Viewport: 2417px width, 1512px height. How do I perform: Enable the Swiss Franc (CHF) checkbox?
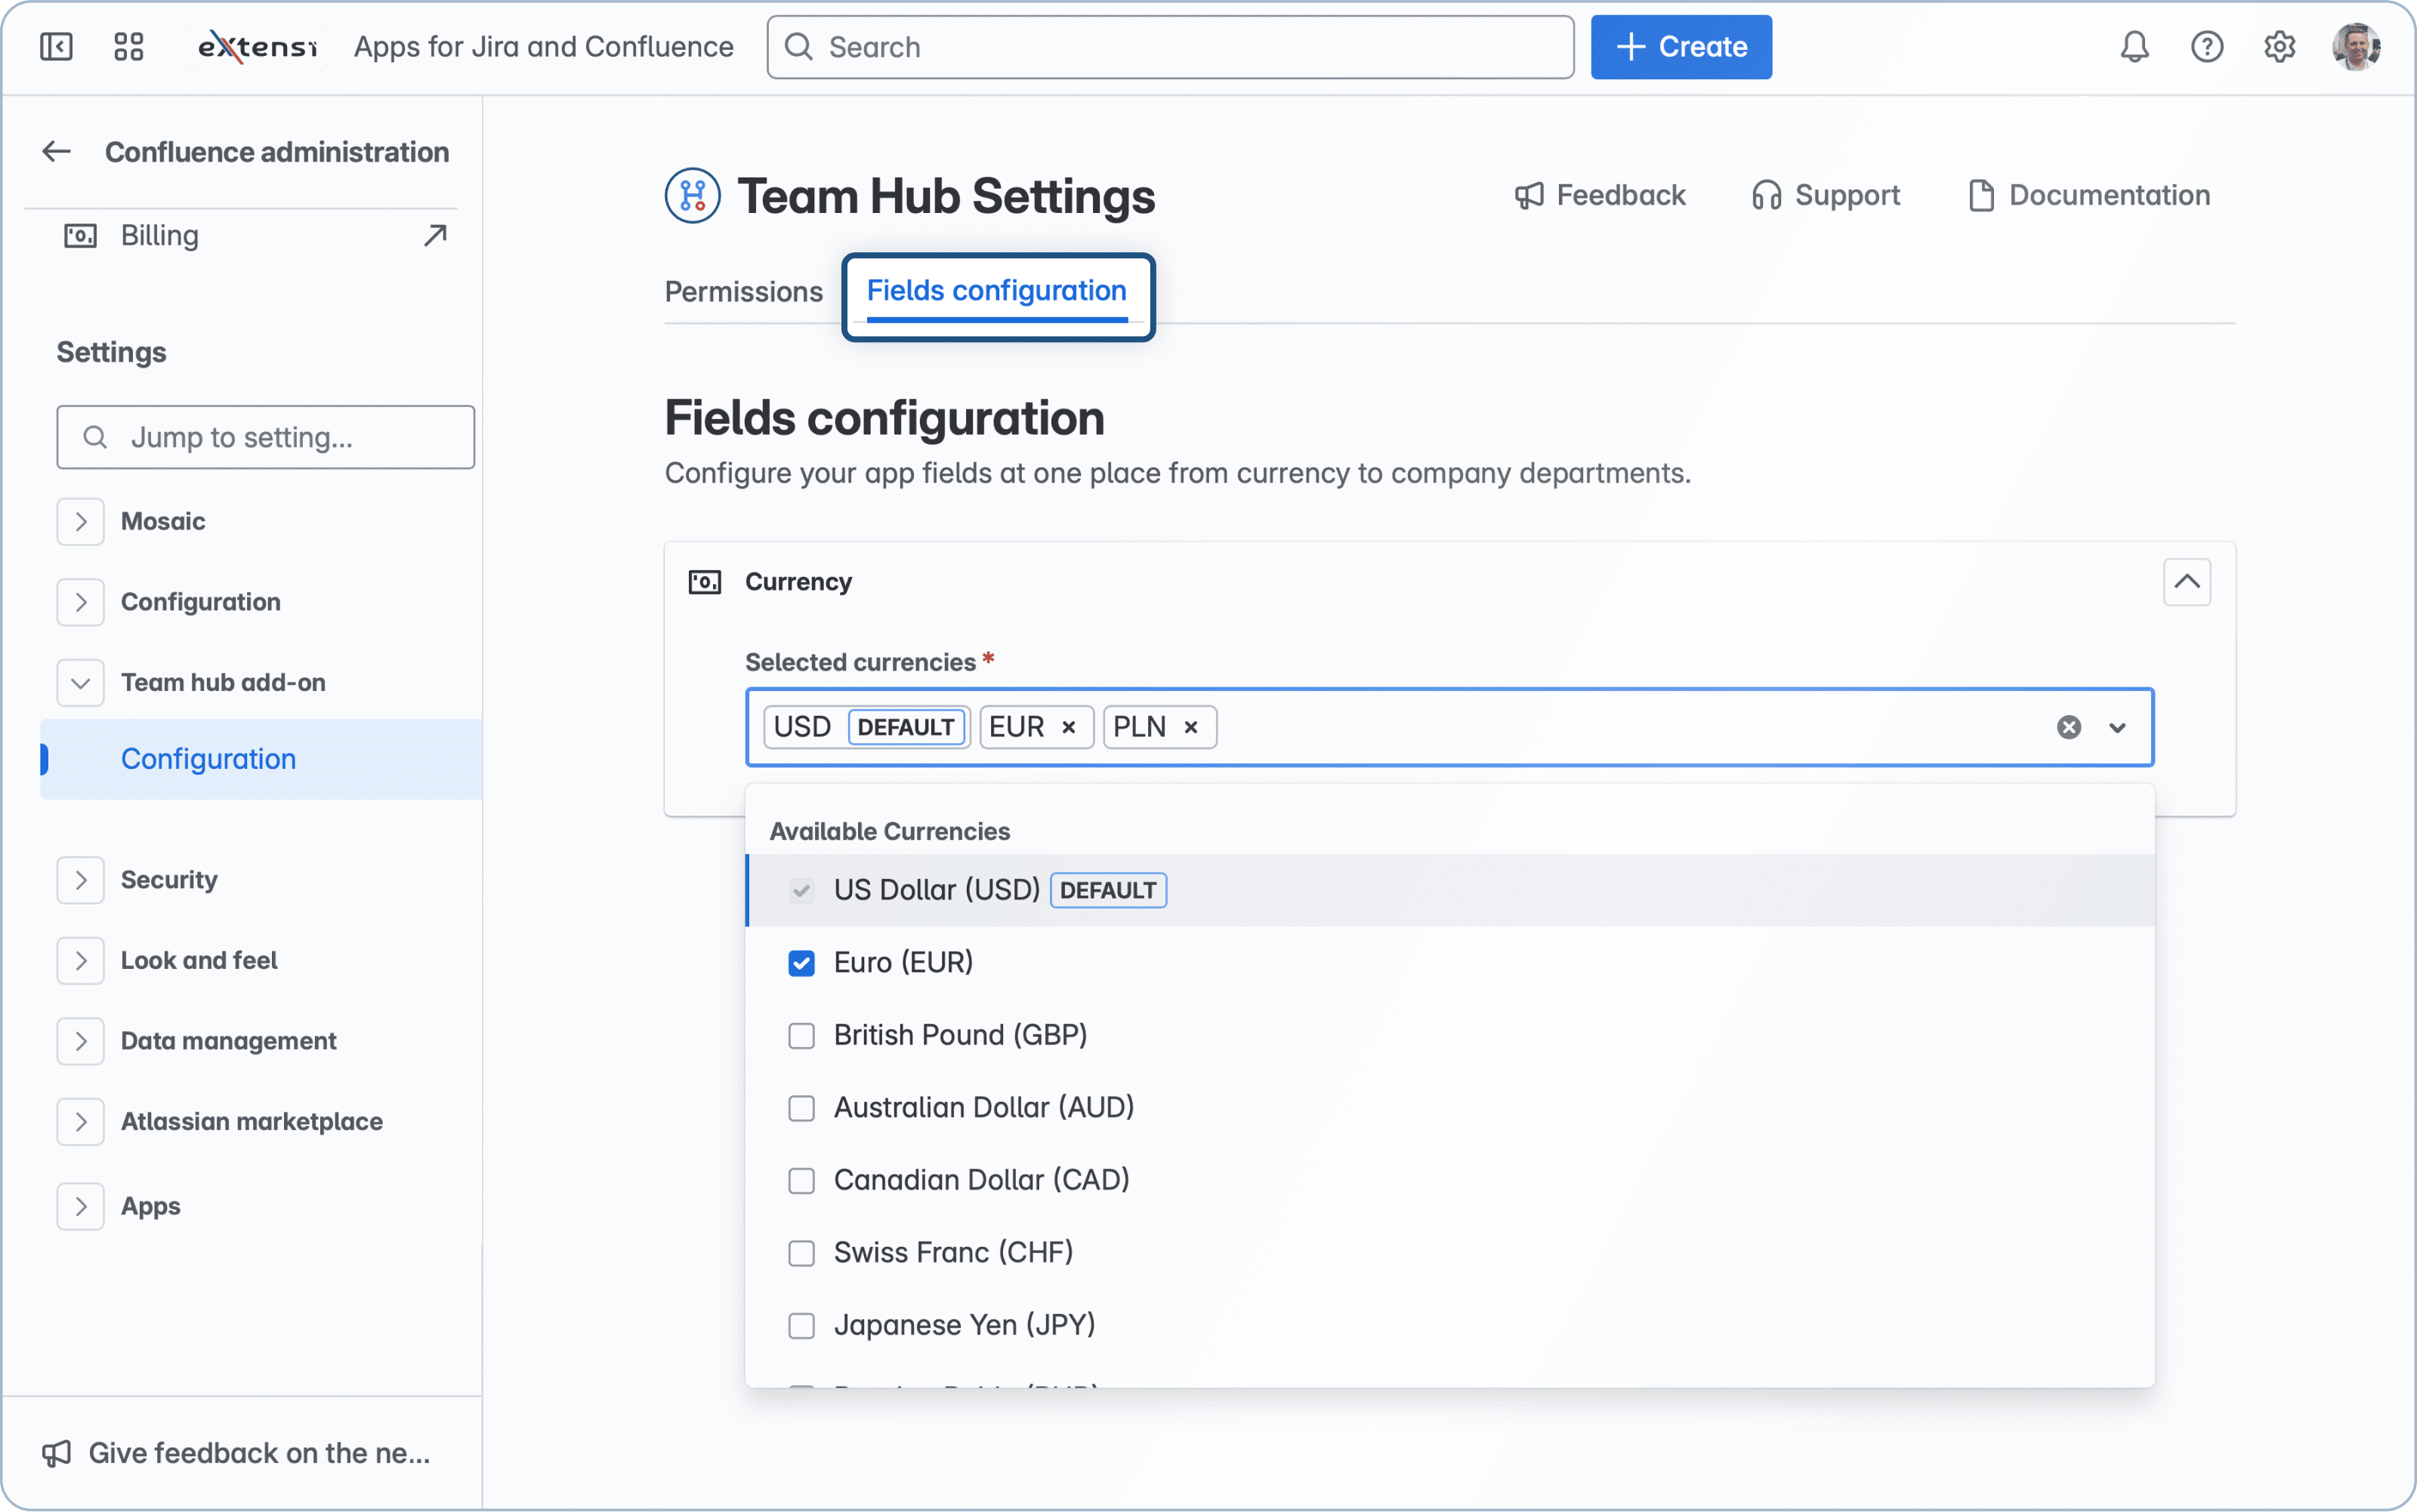(x=801, y=1253)
